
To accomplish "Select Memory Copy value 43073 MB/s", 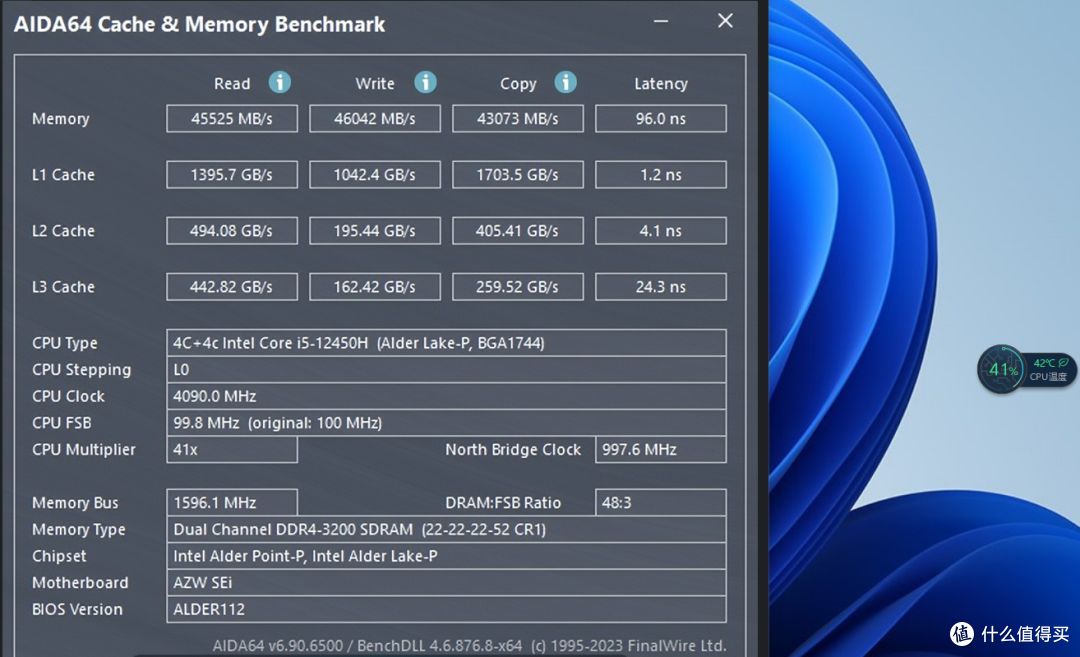I will click(x=518, y=118).
